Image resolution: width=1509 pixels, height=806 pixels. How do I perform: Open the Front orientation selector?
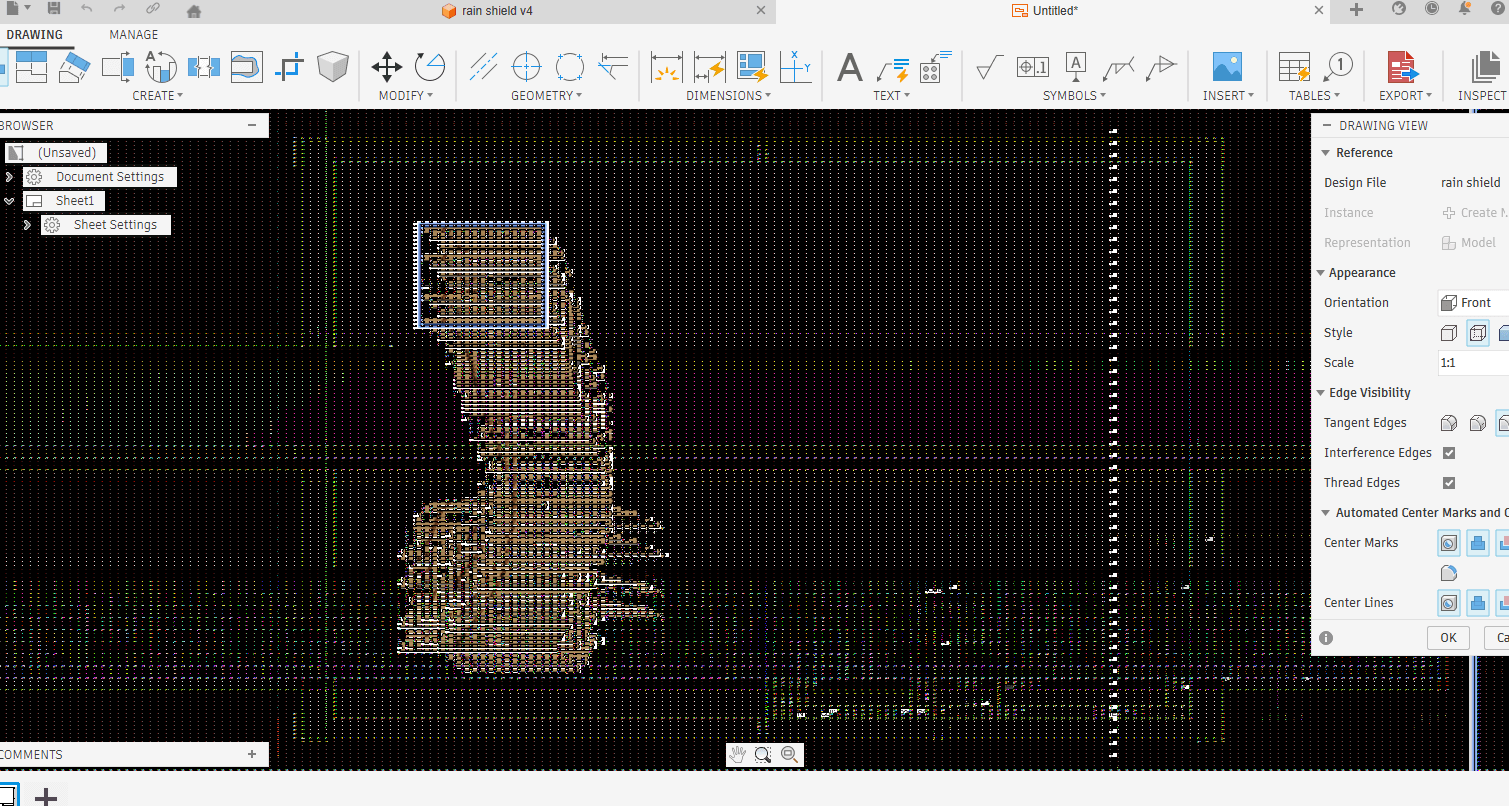tap(1470, 302)
